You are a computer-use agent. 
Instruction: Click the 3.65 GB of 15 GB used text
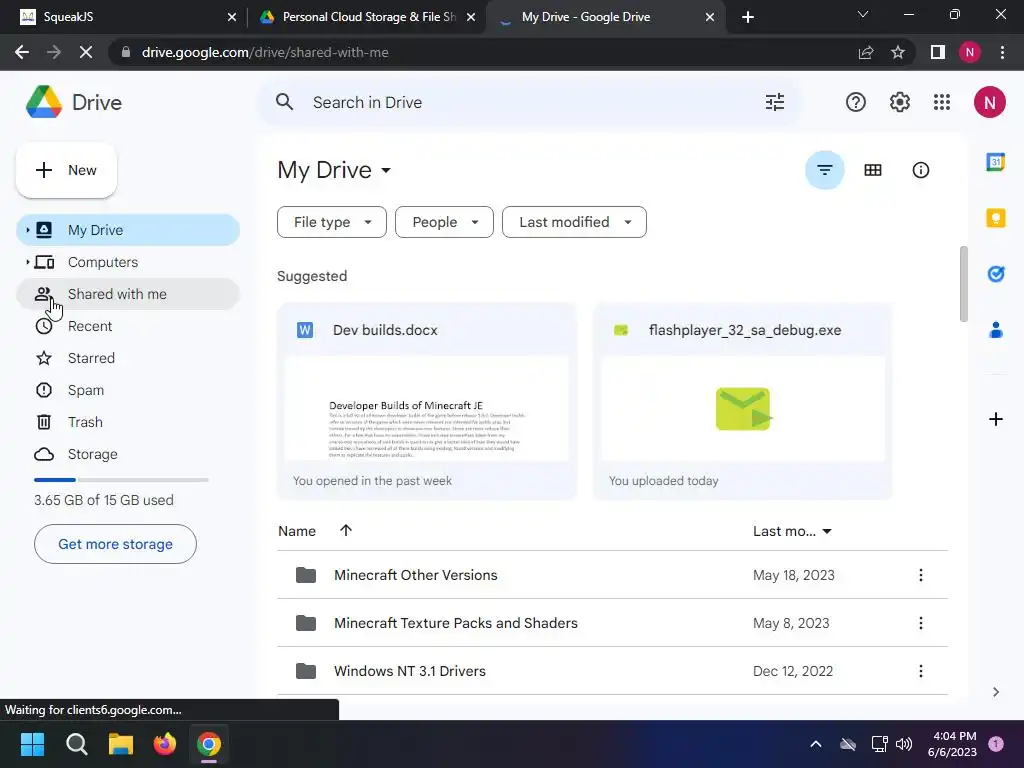click(104, 500)
